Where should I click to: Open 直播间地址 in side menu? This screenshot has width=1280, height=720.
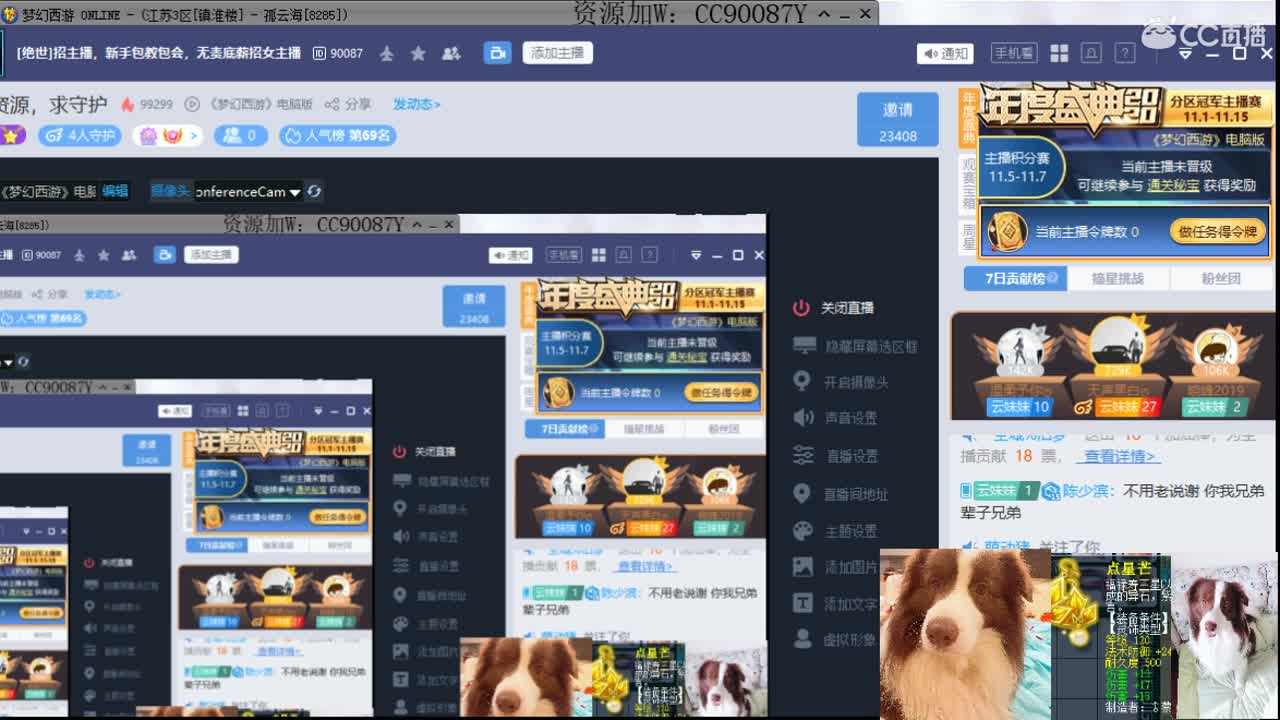841,494
